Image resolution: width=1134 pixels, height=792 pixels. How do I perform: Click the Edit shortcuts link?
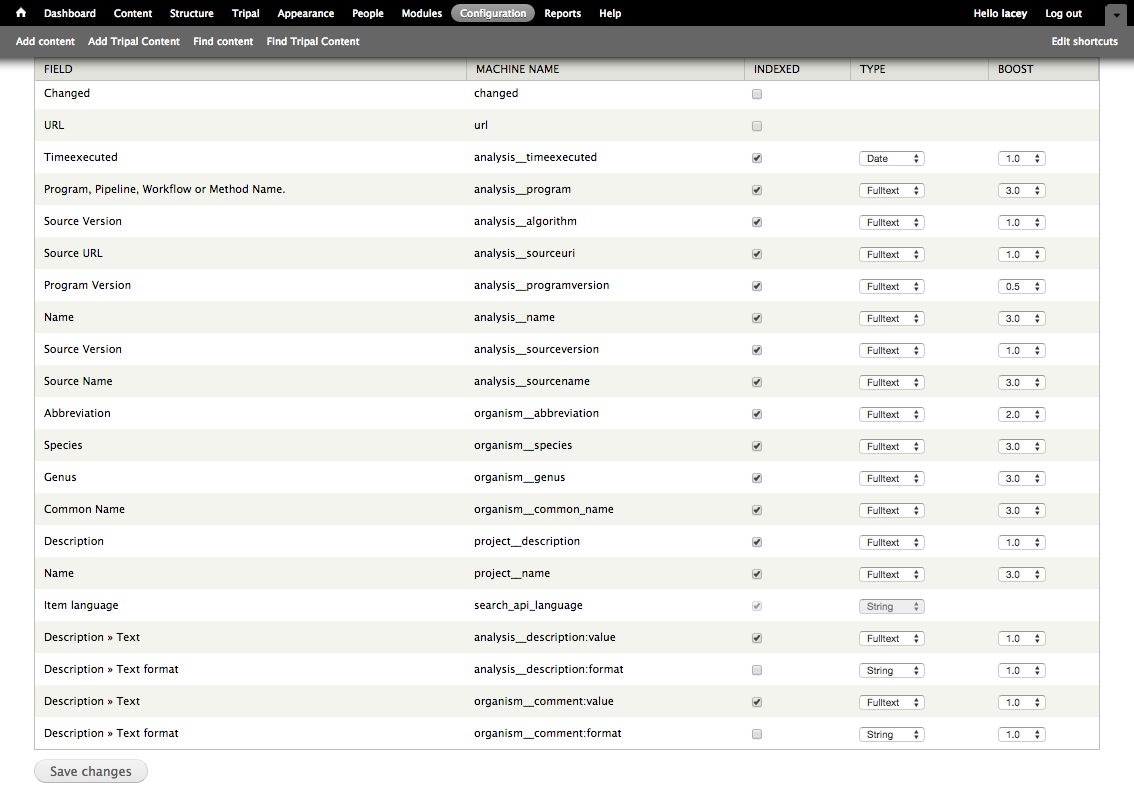1084,41
